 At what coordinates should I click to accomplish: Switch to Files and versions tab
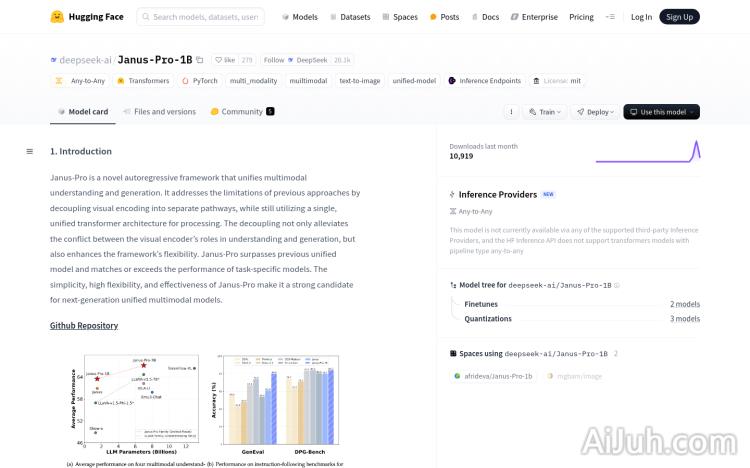click(159, 112)
